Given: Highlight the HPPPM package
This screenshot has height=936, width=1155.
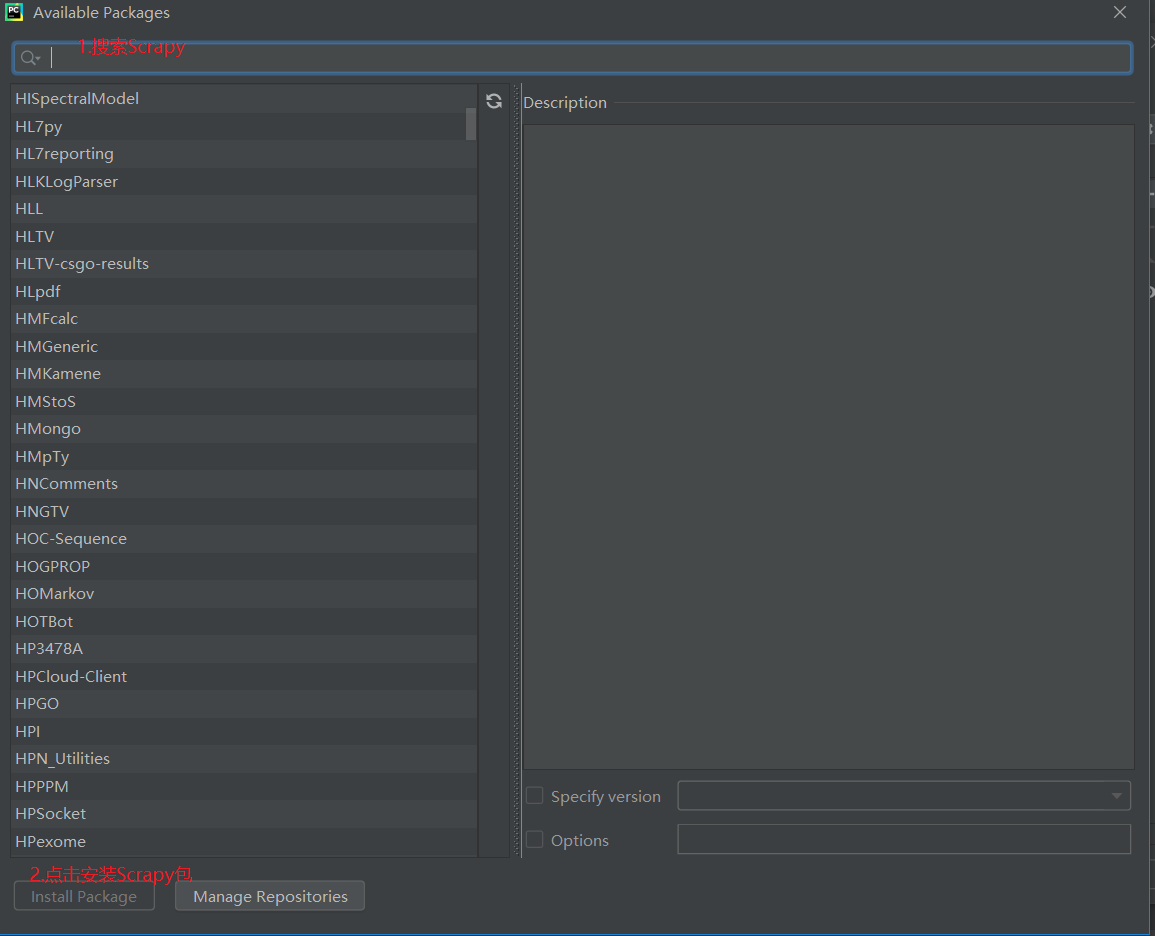Looking at the screenshot, I should [x=244, y=787].
